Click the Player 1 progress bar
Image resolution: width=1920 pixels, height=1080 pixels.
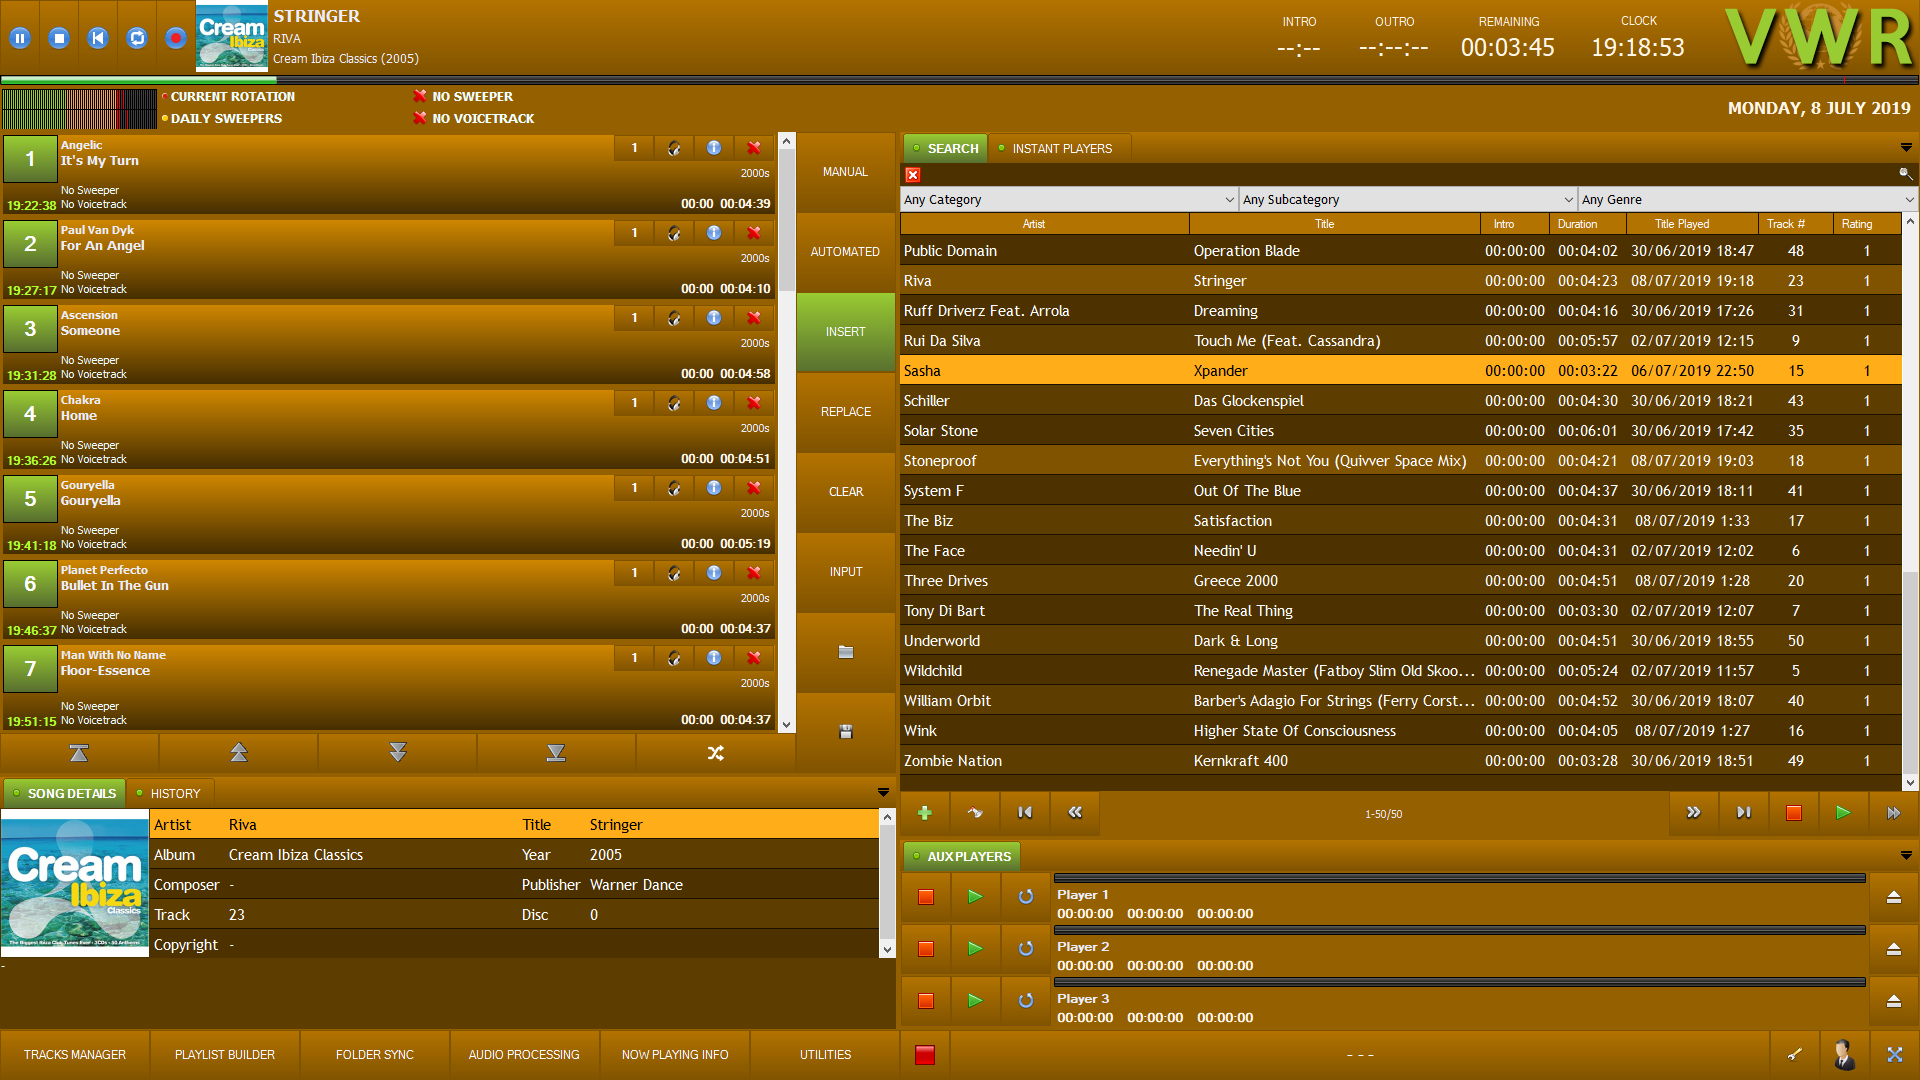click(x=1460, y=878)
